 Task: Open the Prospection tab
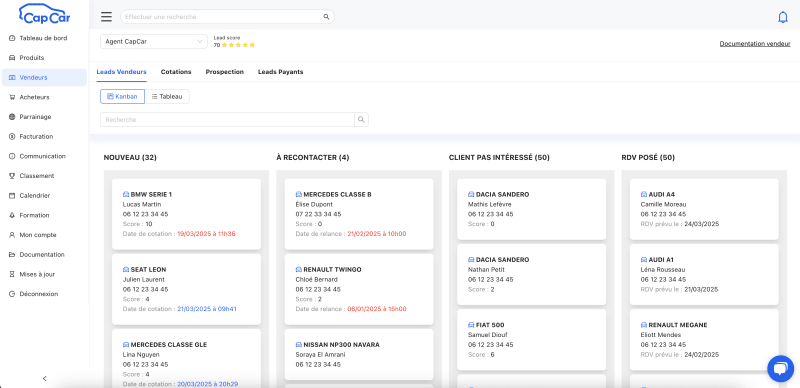tap(224, 72)
